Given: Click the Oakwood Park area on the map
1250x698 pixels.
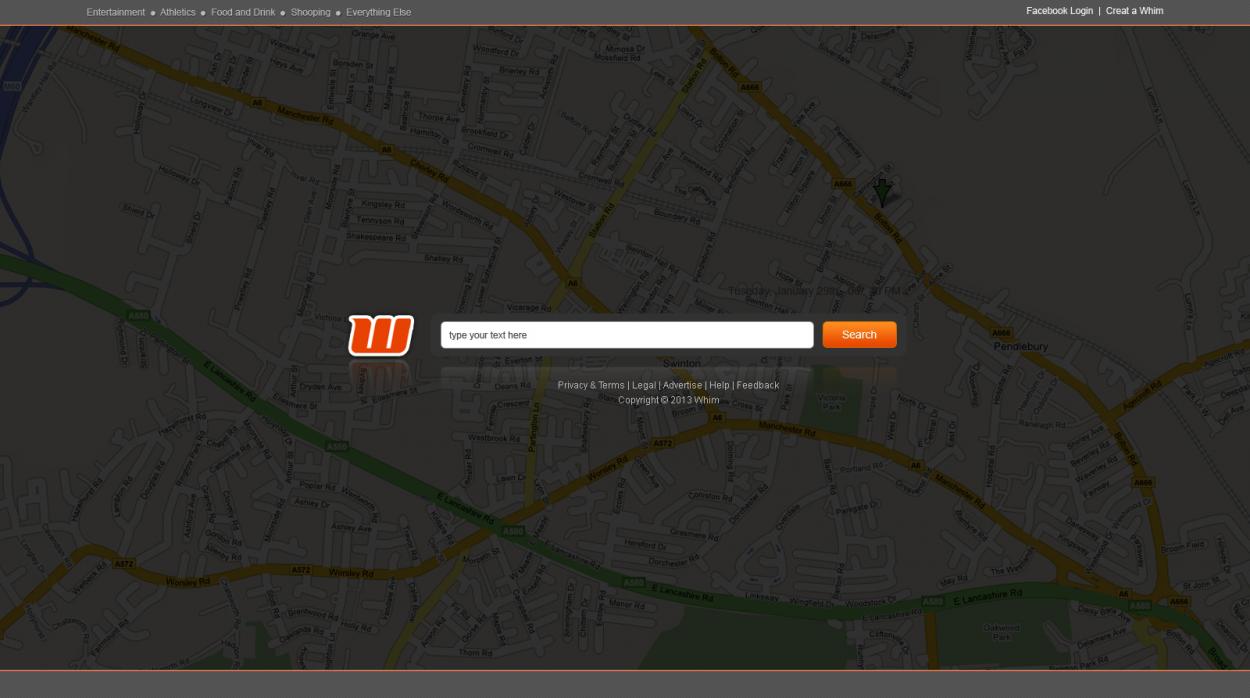Looking at the screenshot, I should click(1001, 632).
